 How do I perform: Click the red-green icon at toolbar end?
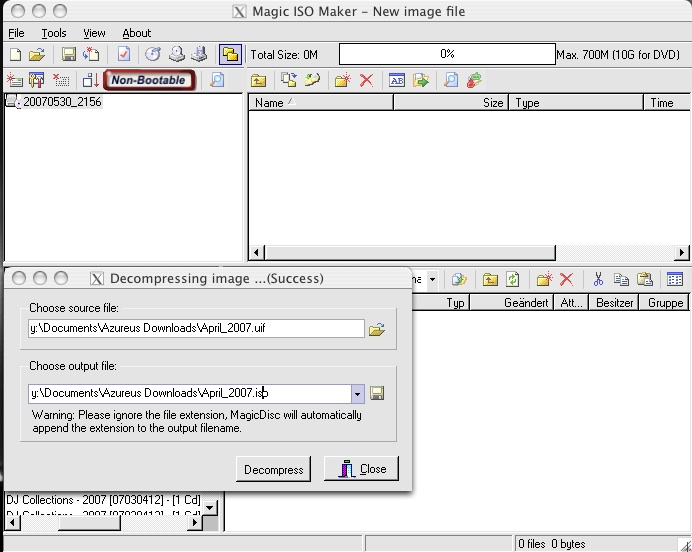point(474,80)
